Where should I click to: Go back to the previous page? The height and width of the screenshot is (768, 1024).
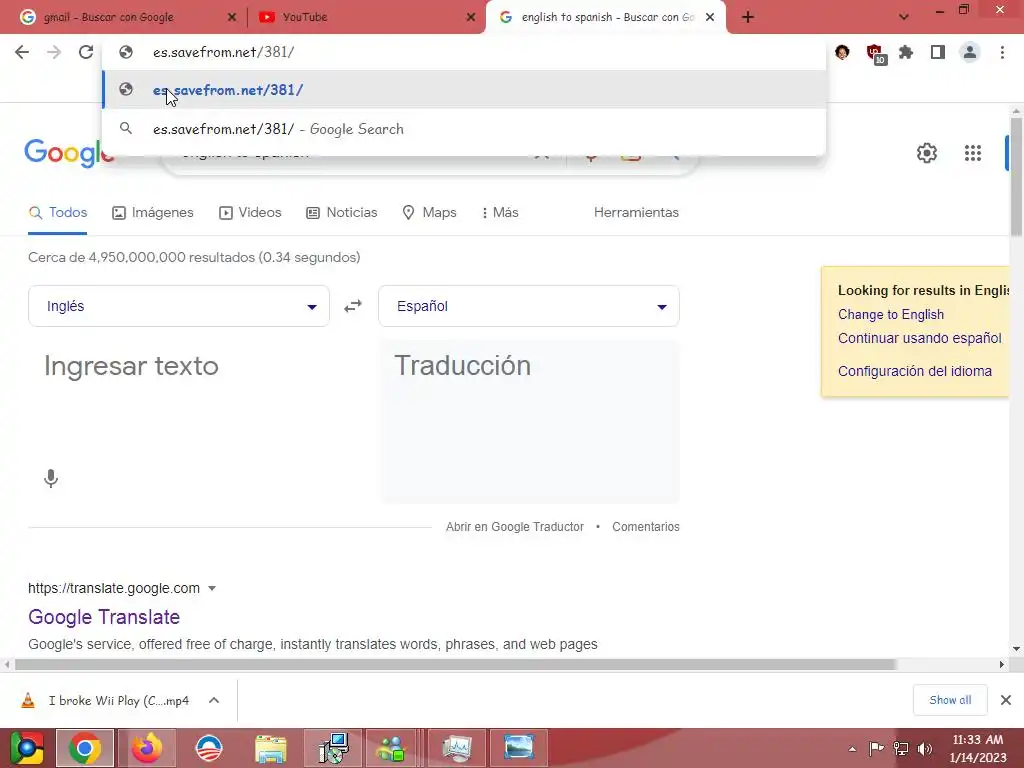tap(22, 52)
